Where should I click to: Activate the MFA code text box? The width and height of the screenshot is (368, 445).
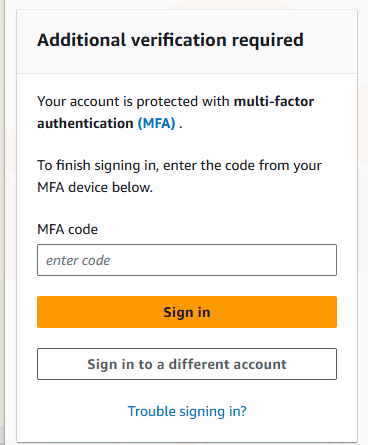click(187, 260)
